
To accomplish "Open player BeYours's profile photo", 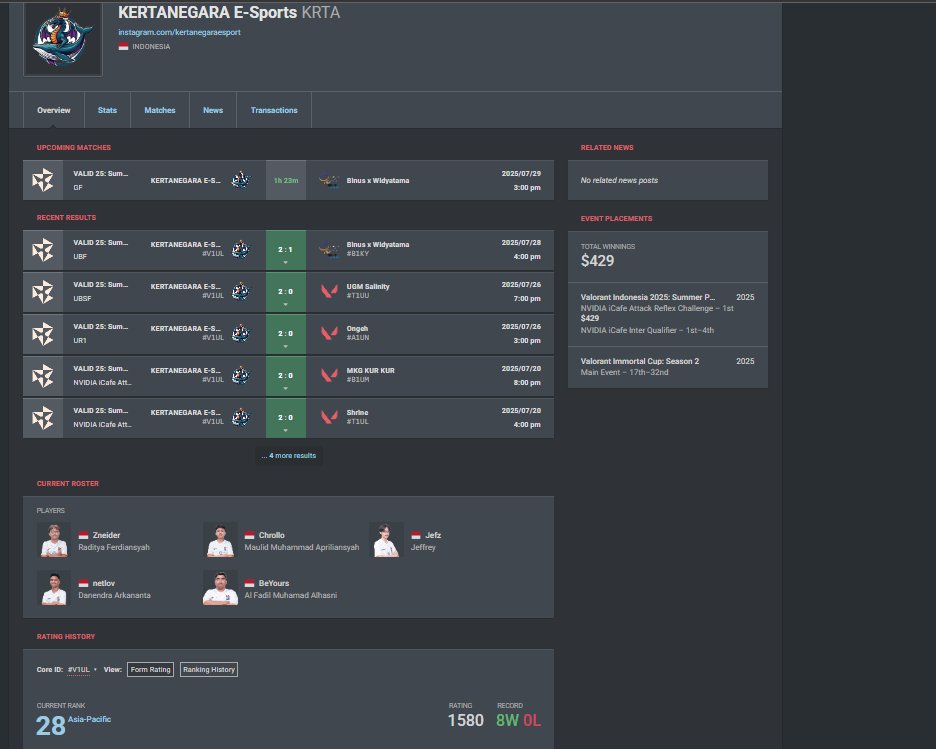I will click(x=220, y=588).
